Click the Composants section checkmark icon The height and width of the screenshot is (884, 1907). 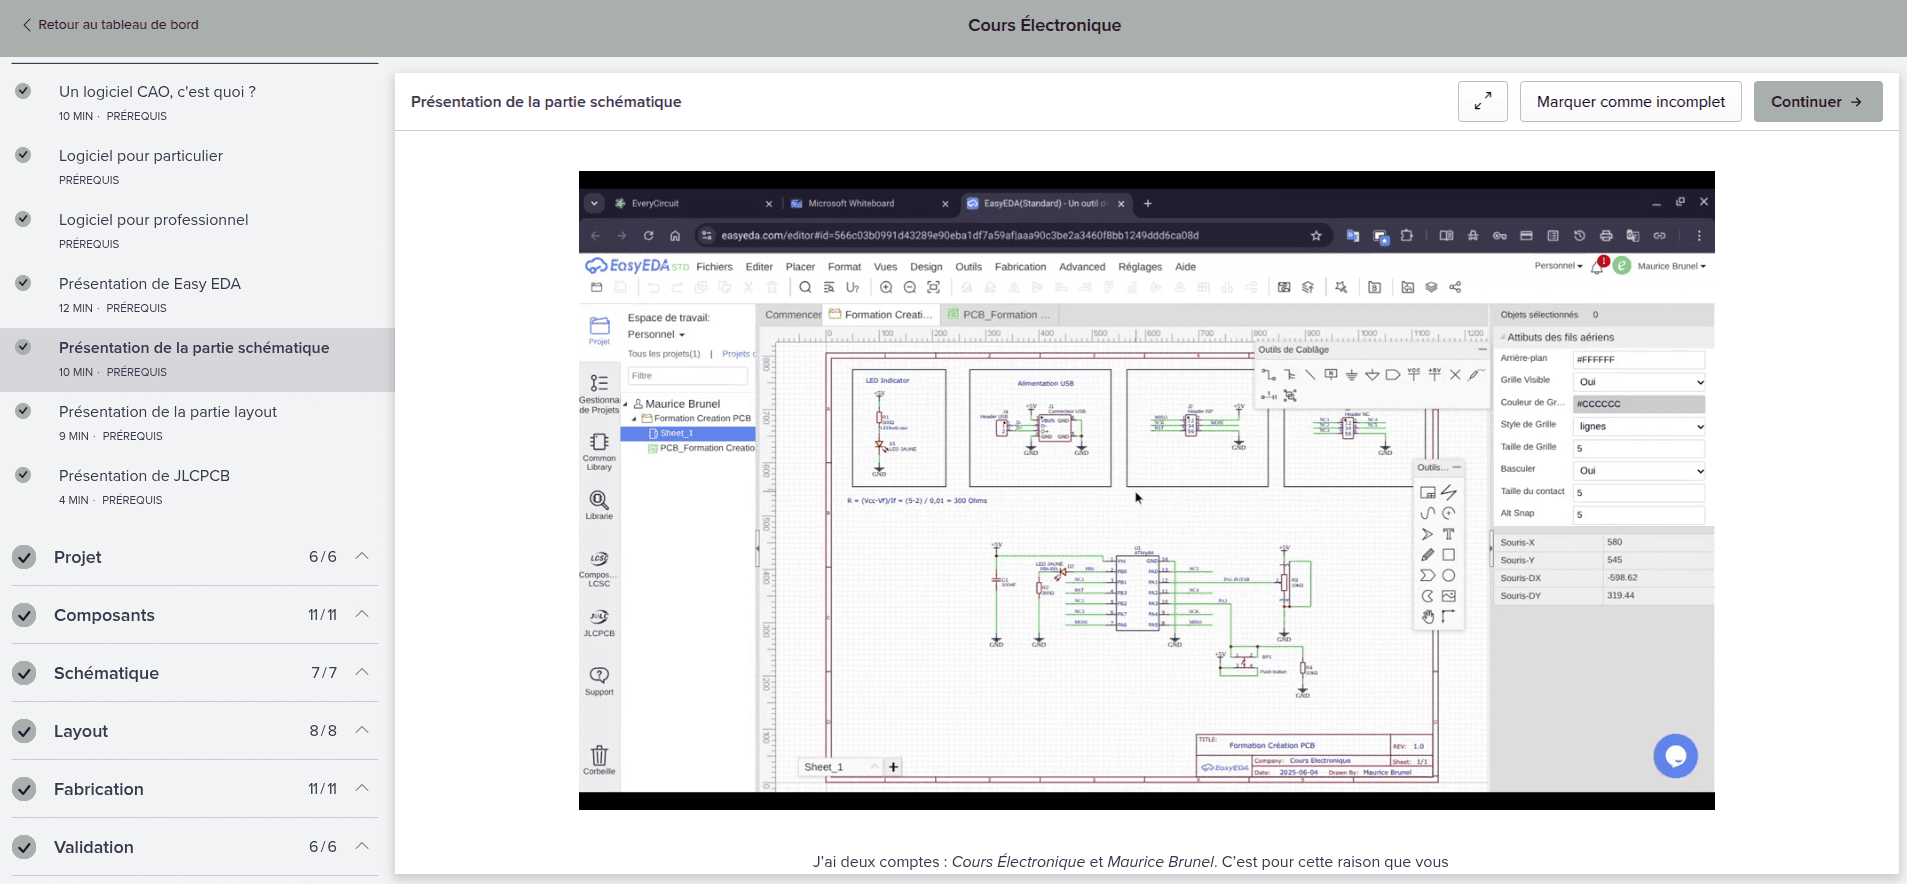click(x=25, y=615)
